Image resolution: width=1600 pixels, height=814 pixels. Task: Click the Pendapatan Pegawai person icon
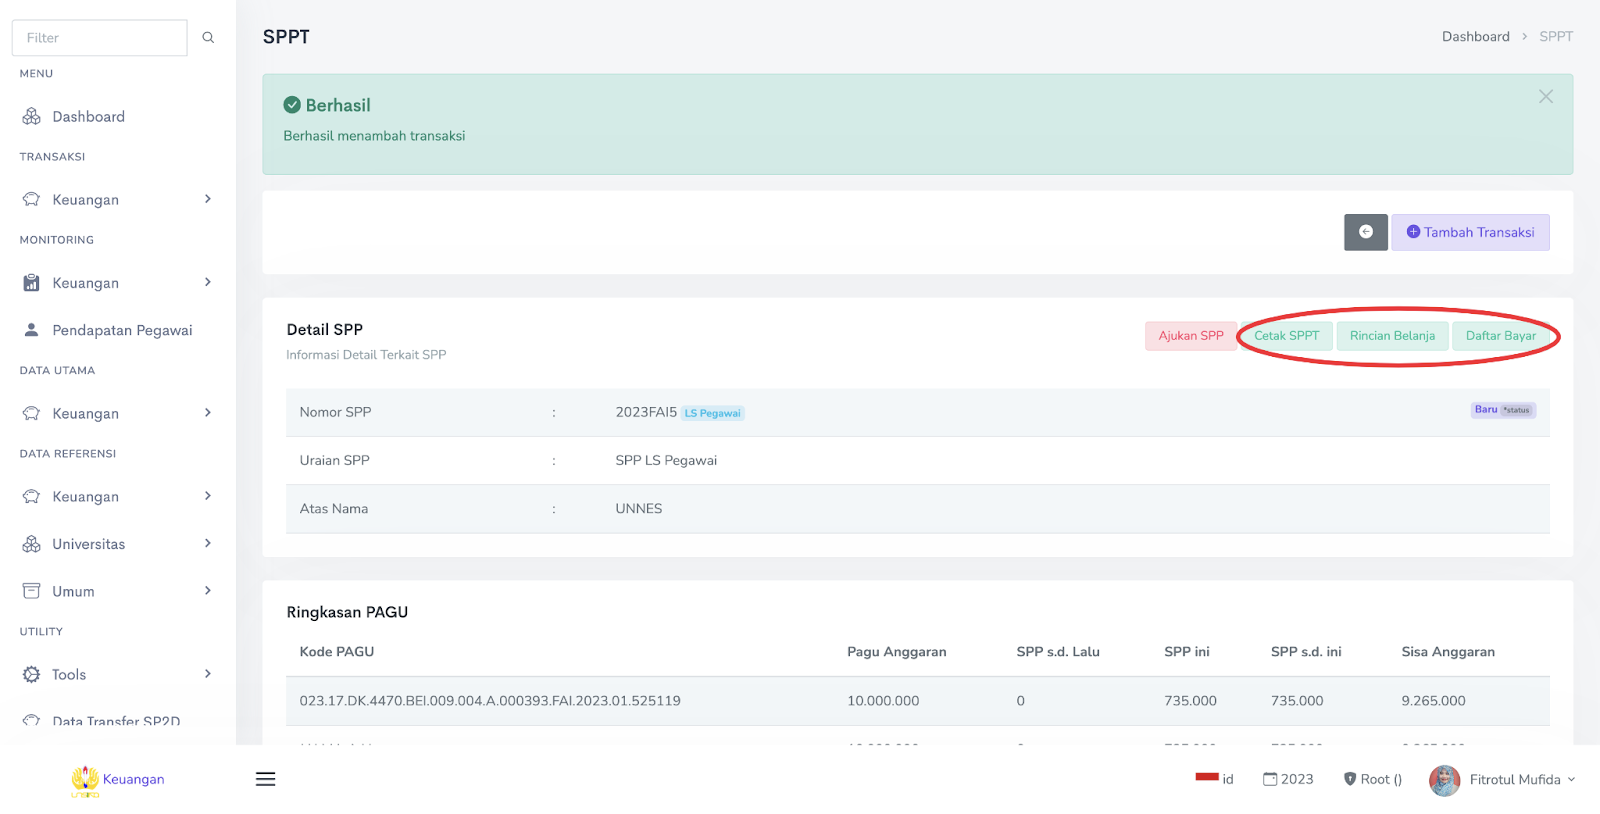(32, 330)
